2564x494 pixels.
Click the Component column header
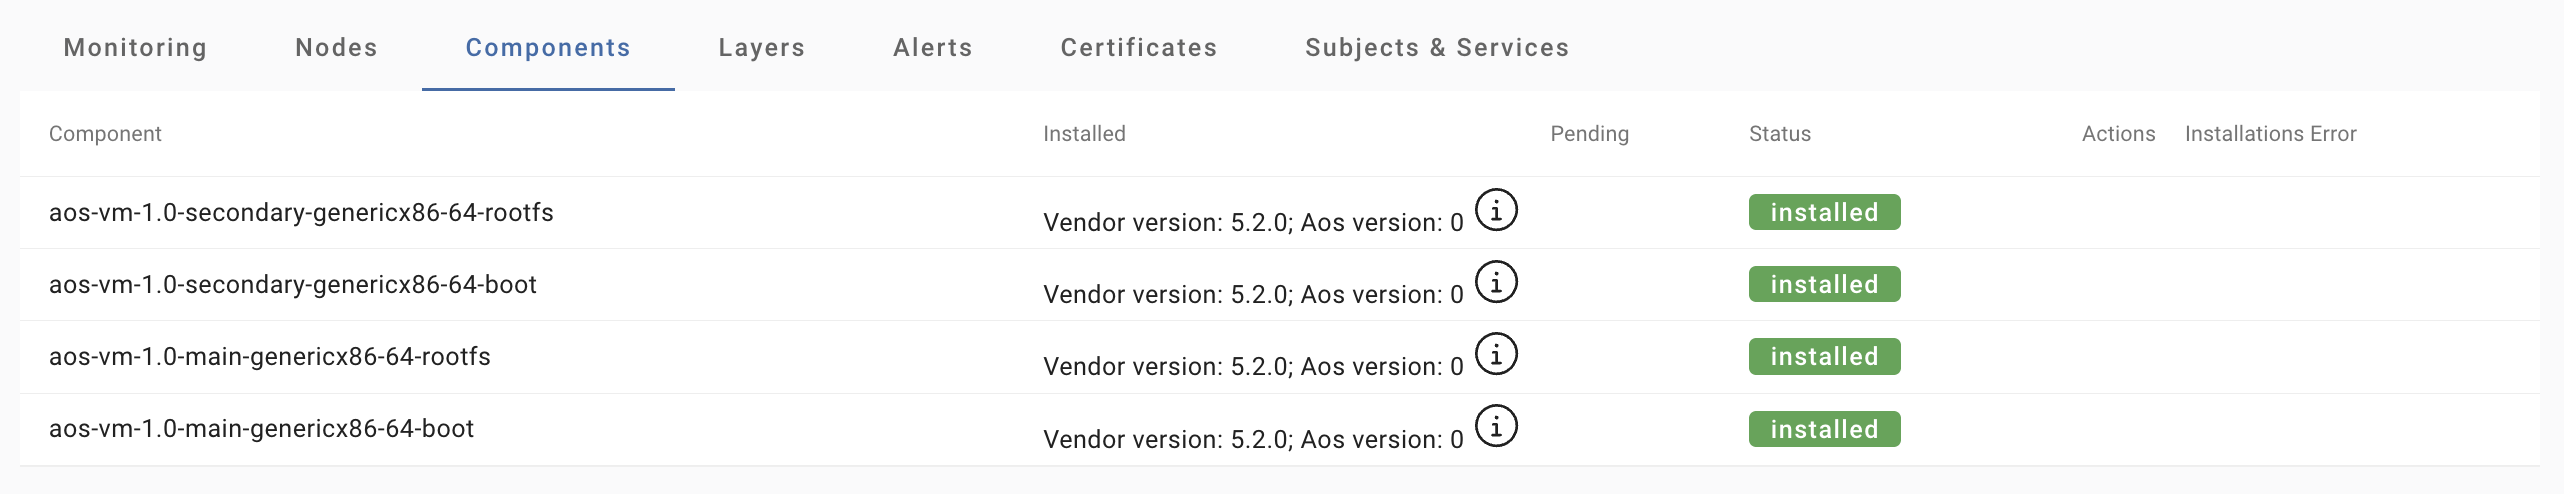tap(105, 134)
